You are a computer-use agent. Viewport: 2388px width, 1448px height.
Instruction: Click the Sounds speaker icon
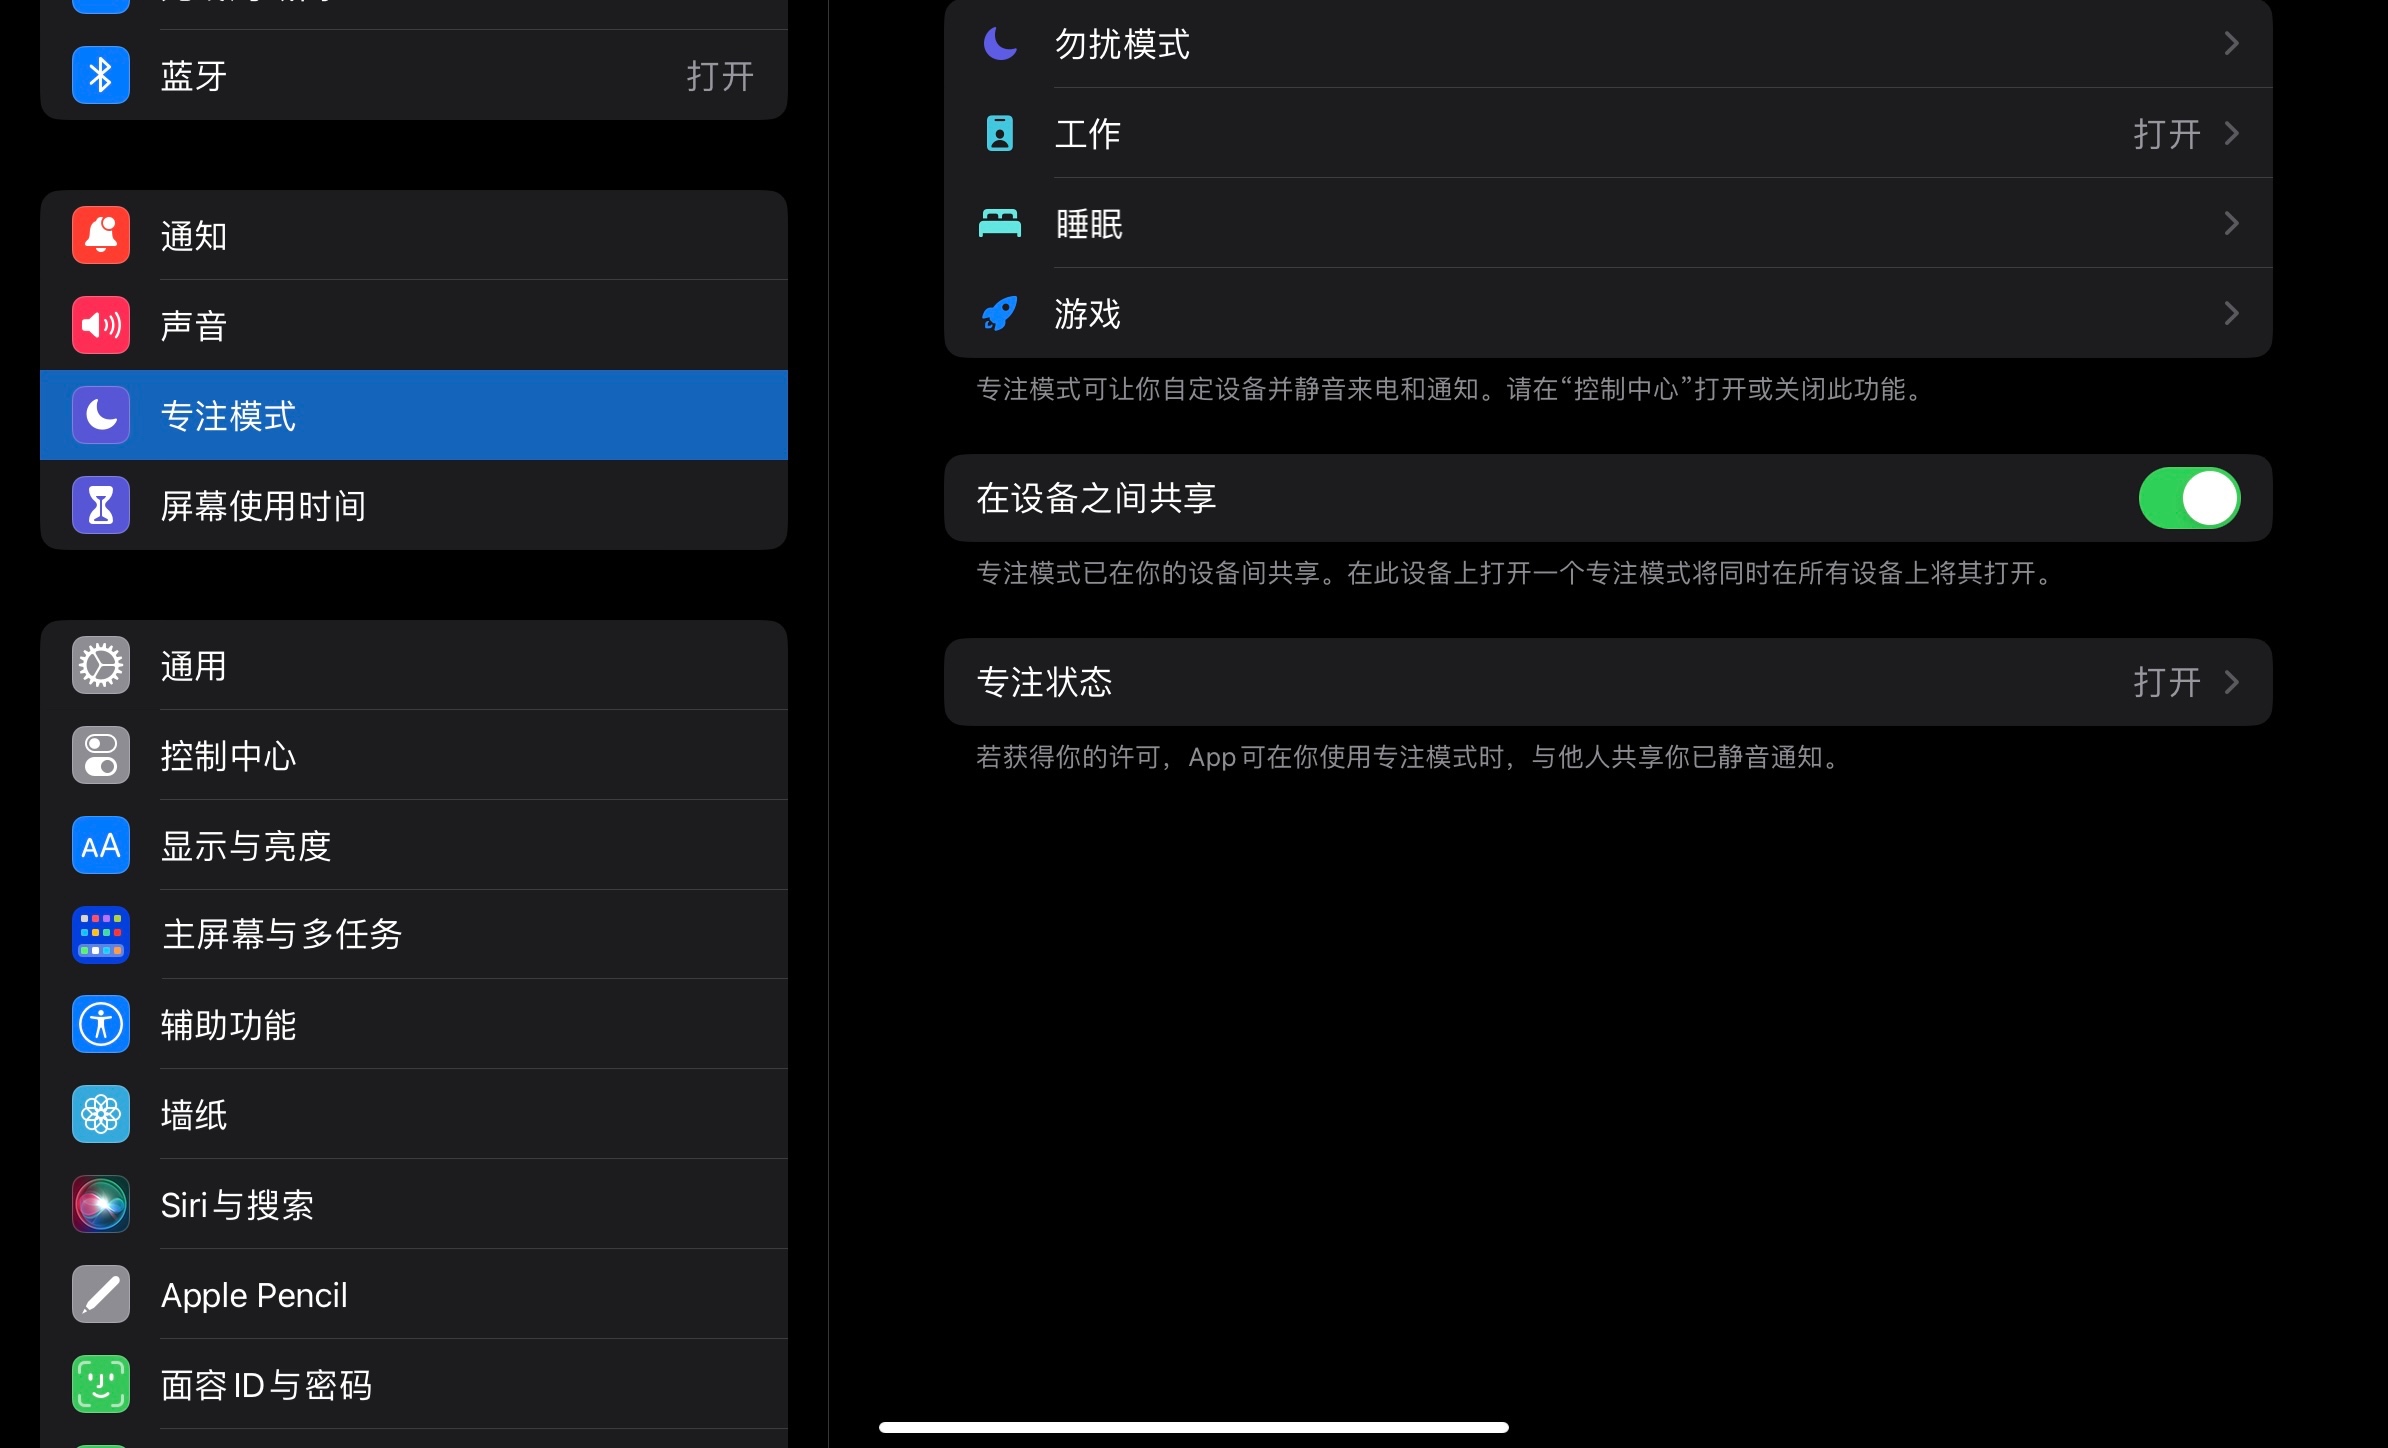tap(101, 325)
